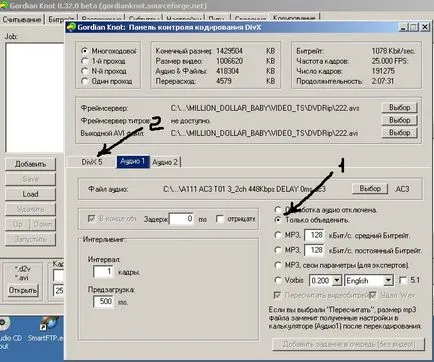Choose the N-й проход radio option

pyautogui.click(x=85, y=71)
